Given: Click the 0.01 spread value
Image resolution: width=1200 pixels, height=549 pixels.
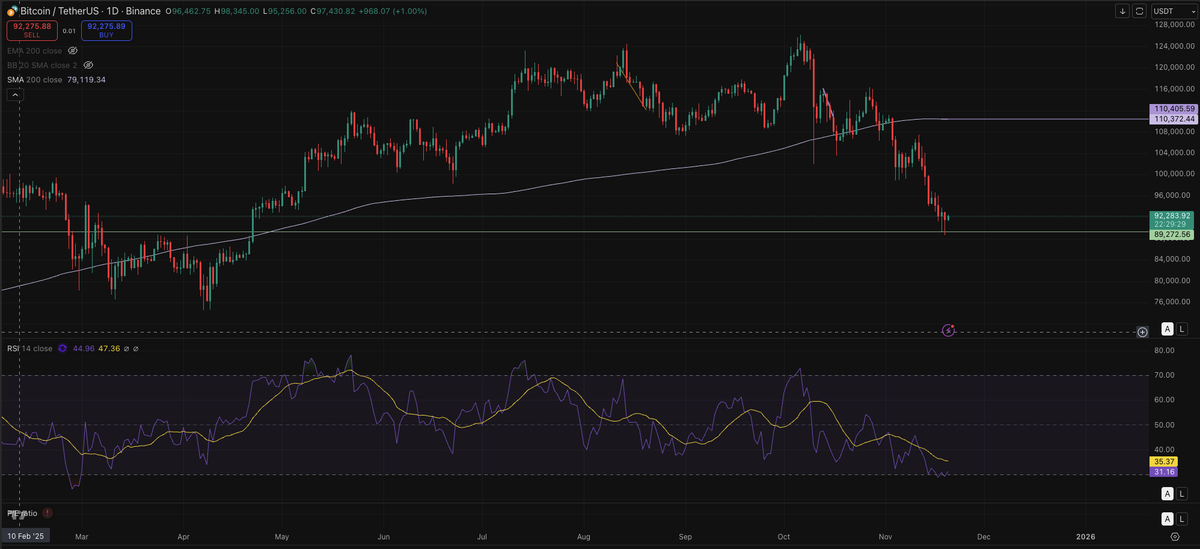Looking at the screenshot, I should [x=68, y=30].
